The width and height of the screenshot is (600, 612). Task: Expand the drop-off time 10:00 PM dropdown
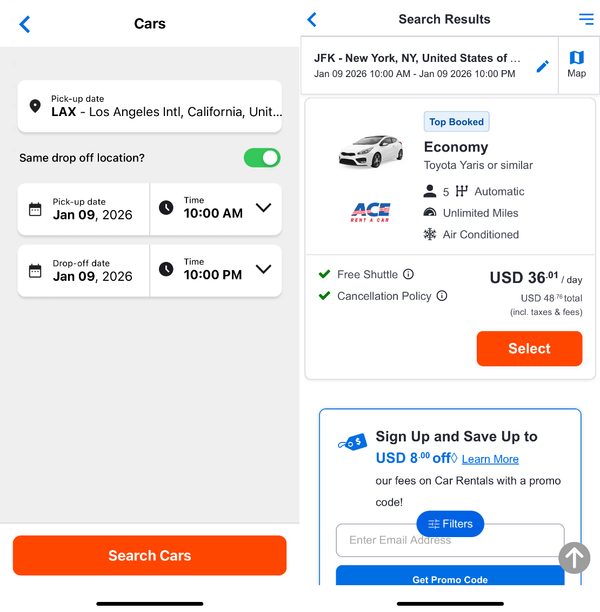coord(216,270)
